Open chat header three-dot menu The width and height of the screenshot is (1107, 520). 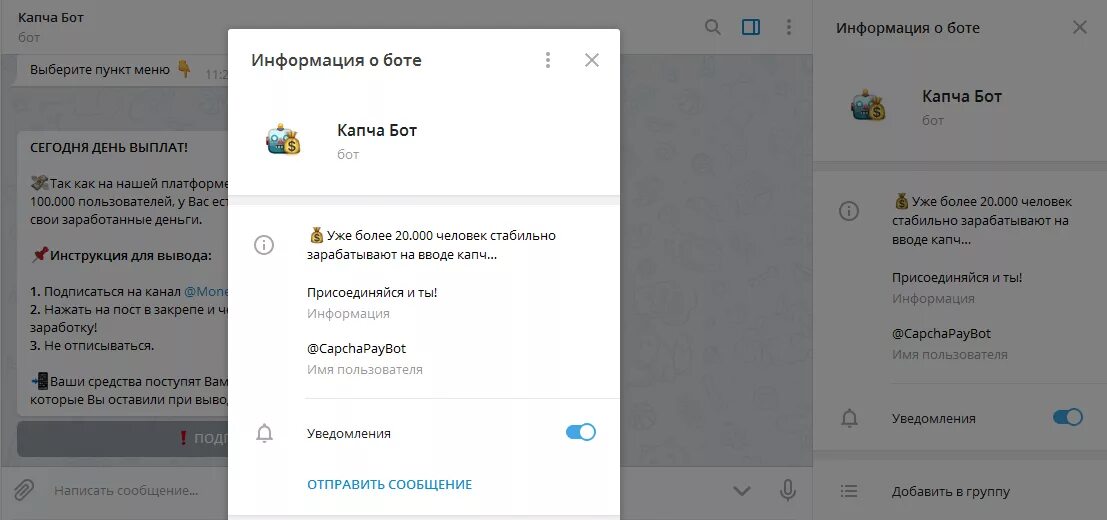(x=789, y=28)
